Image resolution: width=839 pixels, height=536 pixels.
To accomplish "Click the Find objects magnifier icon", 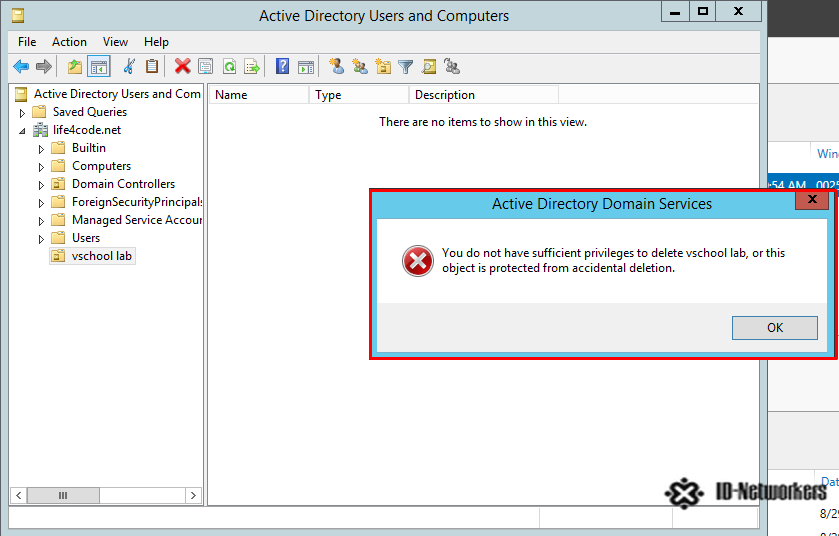I will click(429, 66).
